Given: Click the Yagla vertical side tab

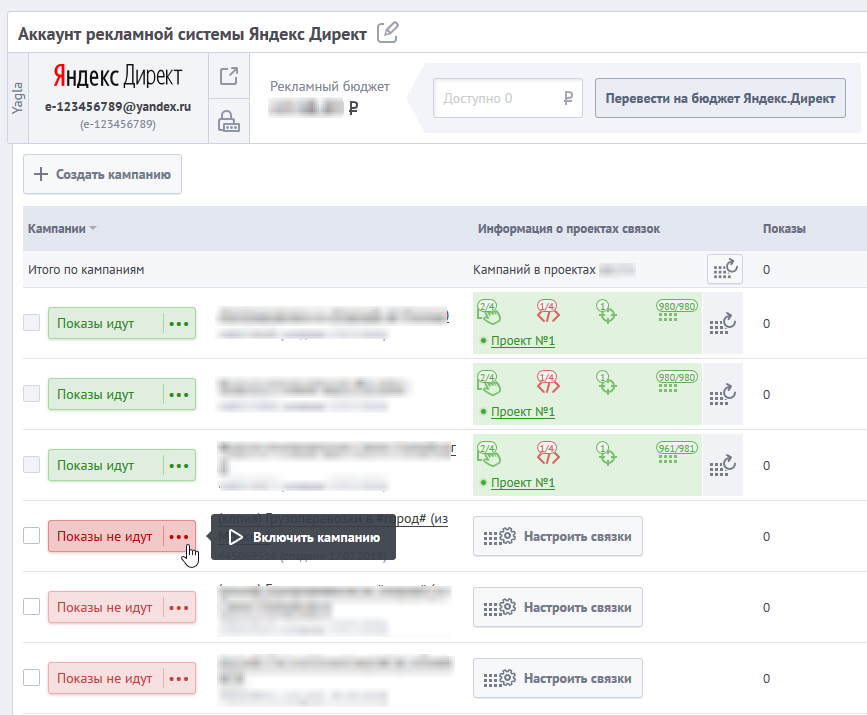Looking at the screenshot, I should pos(18,98).
